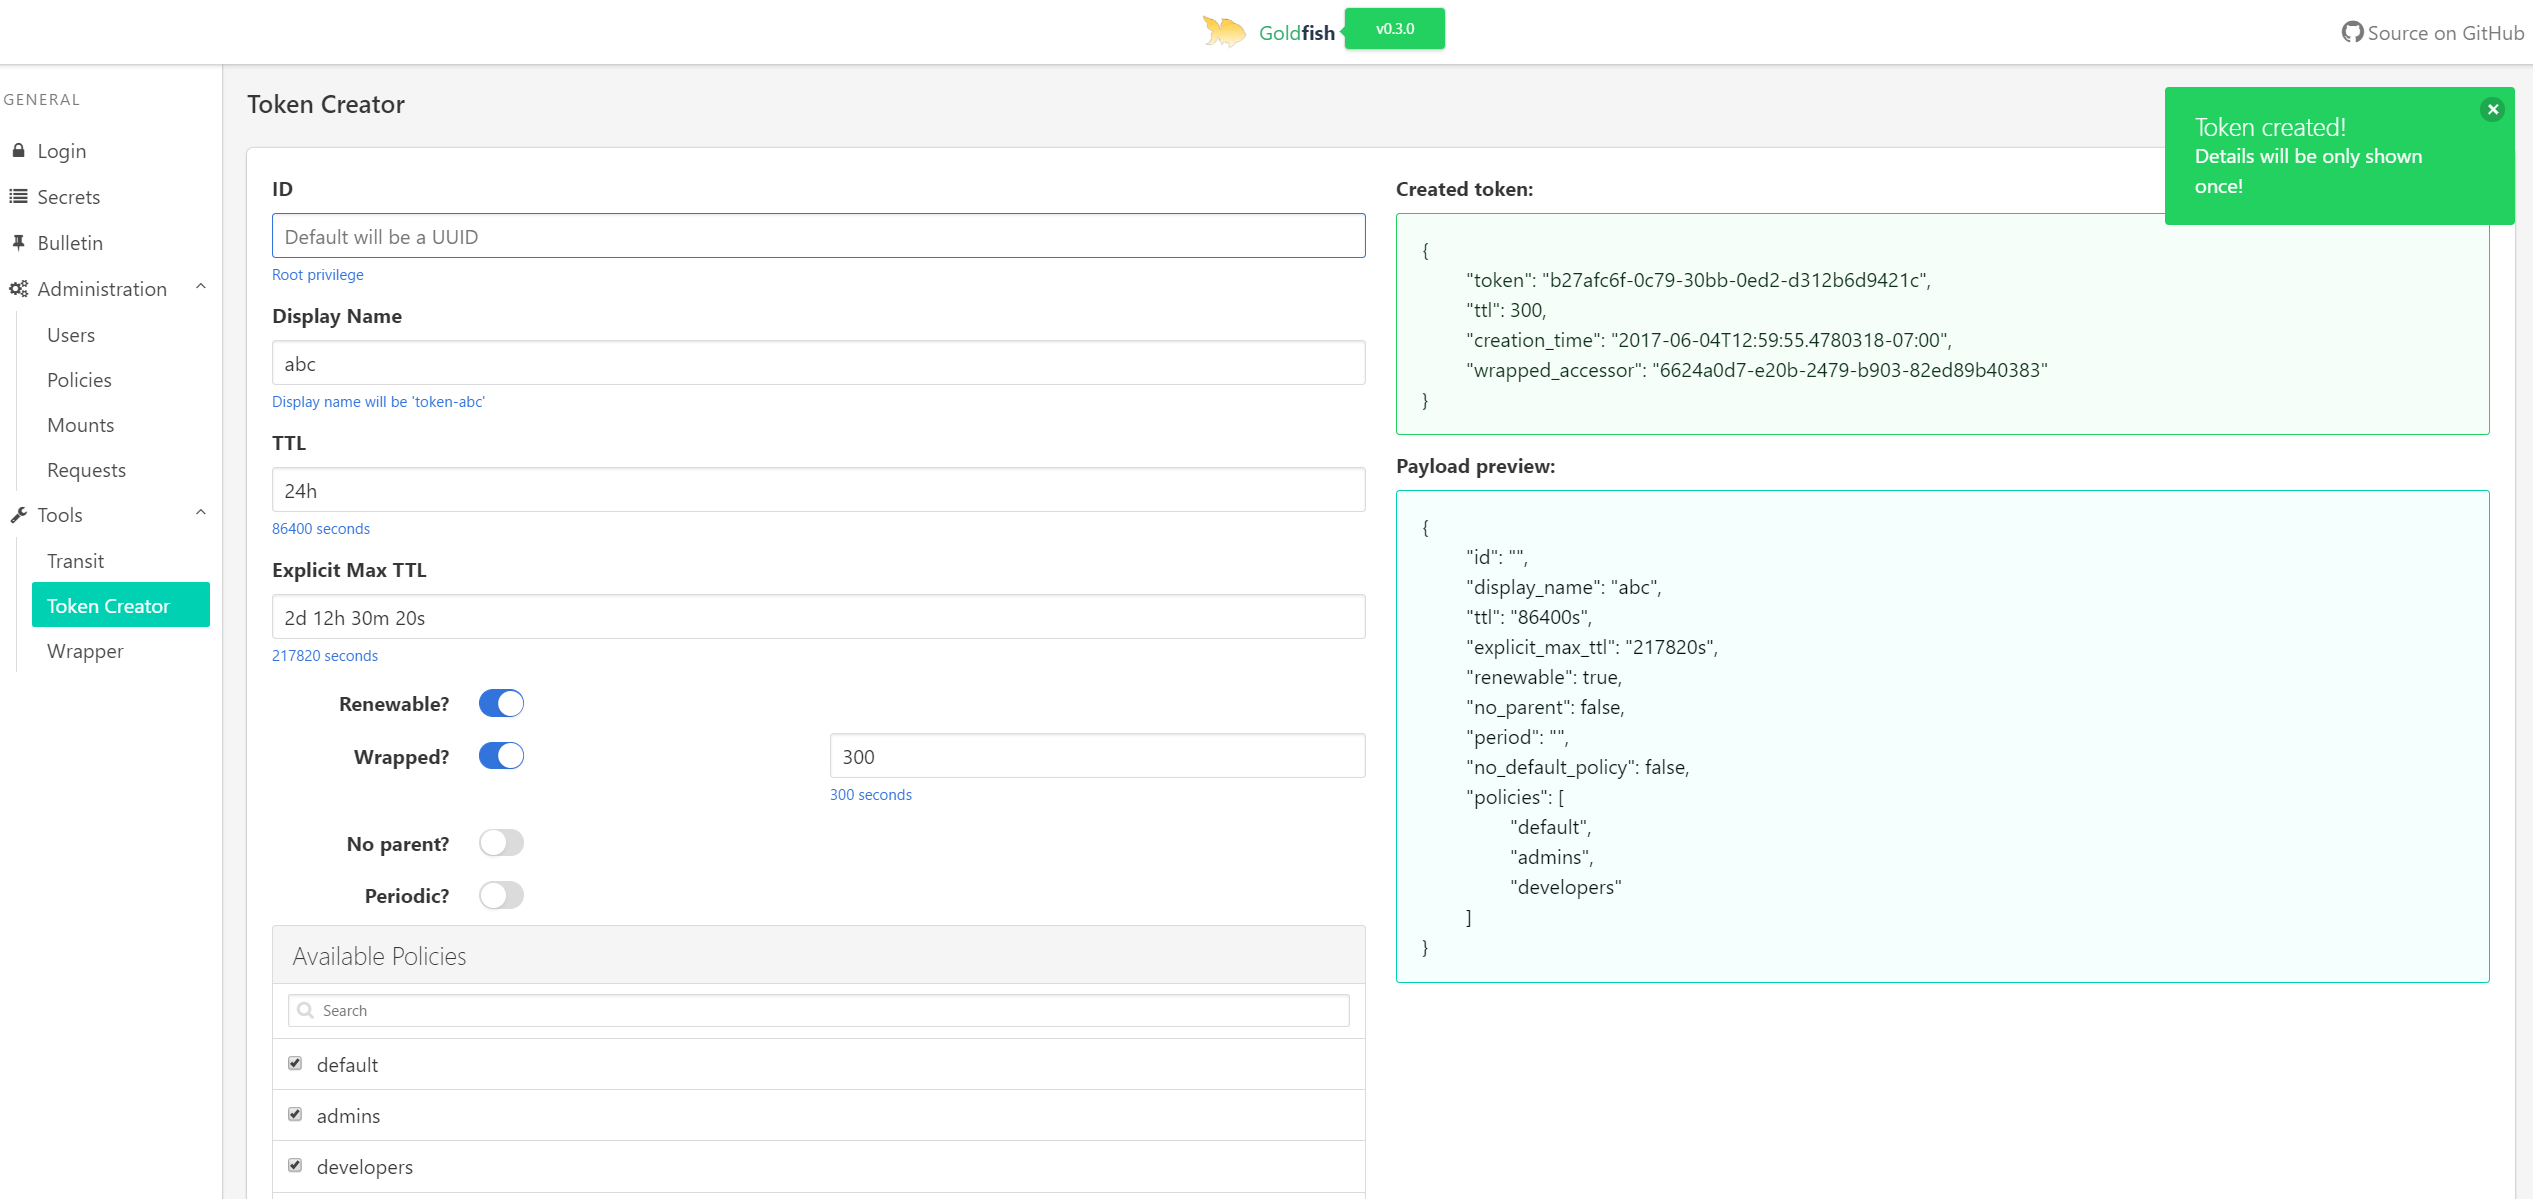Click the pin icon beside Bulletin

point(18,242)
